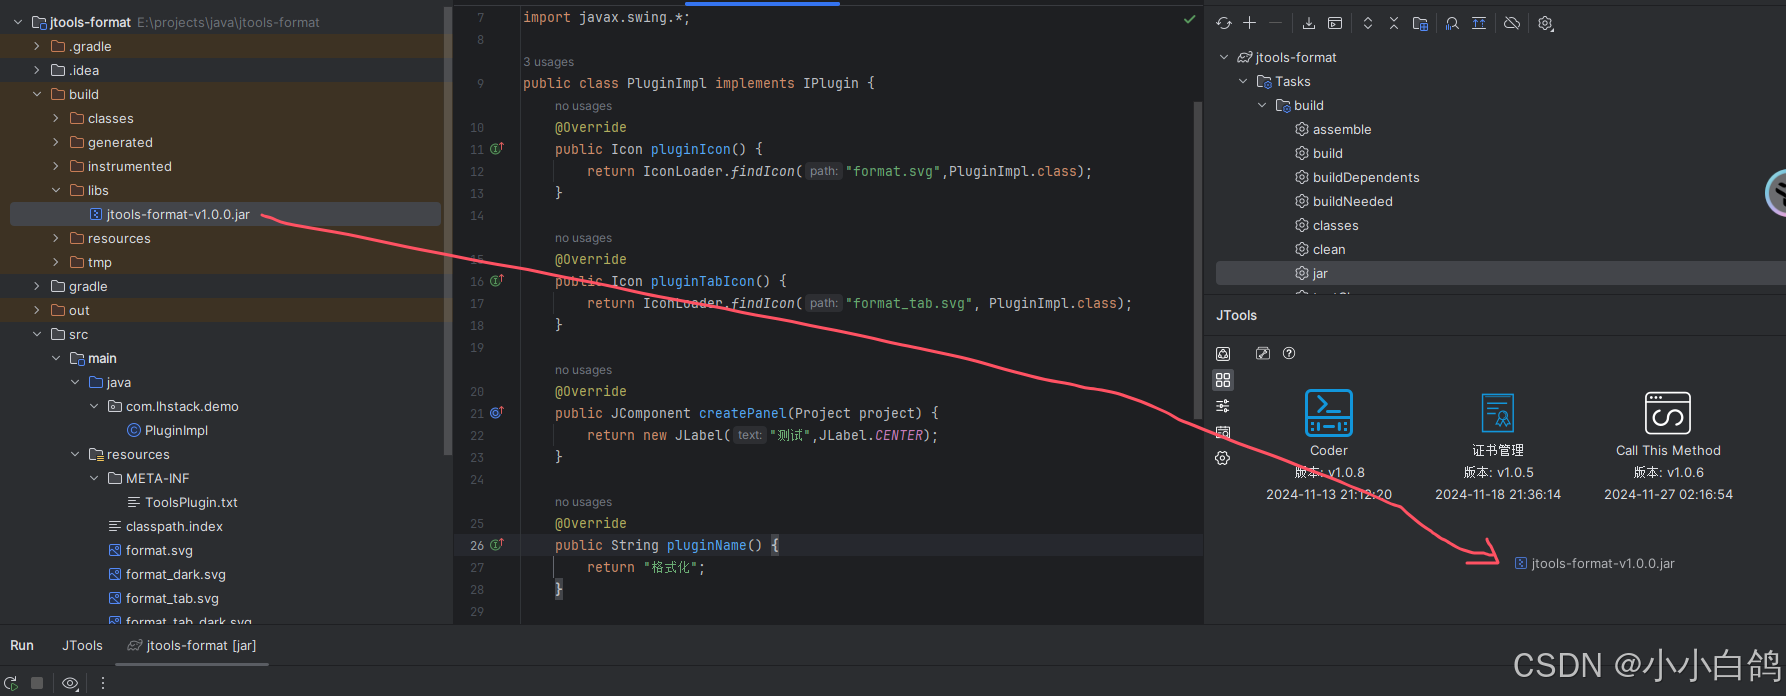Click override gutter icon at line 21
1786x696 pixels.
click(496, 413)
